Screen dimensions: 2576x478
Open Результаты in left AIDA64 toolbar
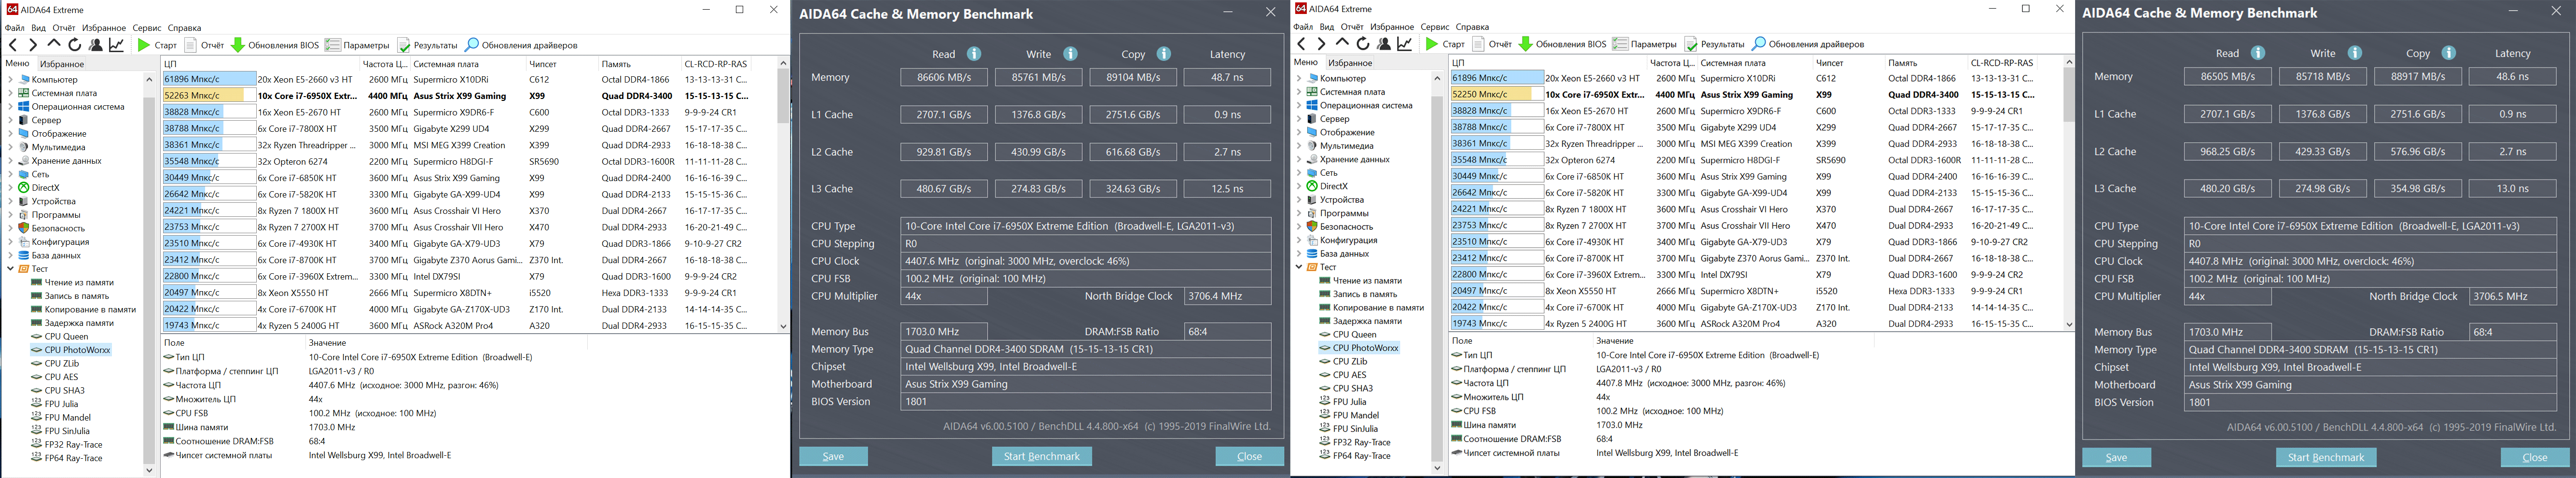(x=427, y=45)
